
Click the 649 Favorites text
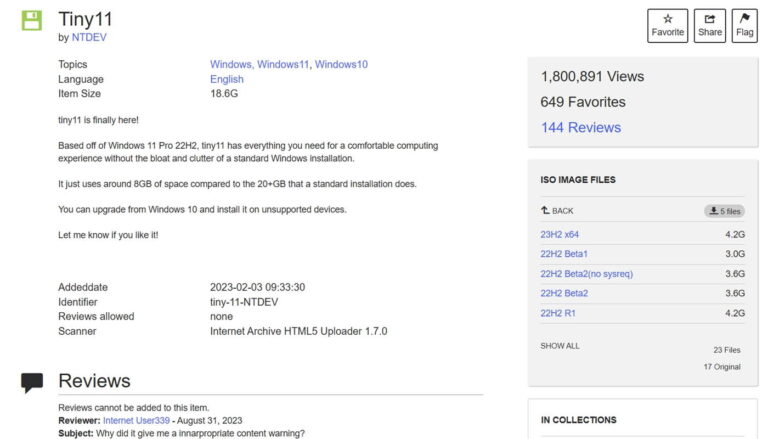click(583, 102)
